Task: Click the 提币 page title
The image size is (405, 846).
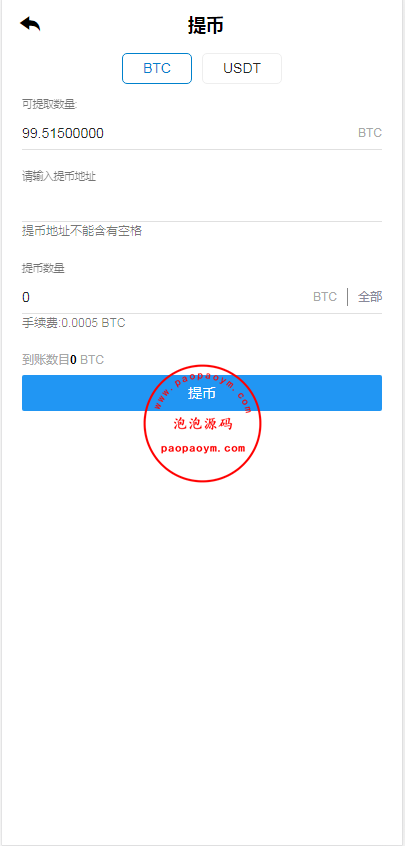Action: click(205, 25)
